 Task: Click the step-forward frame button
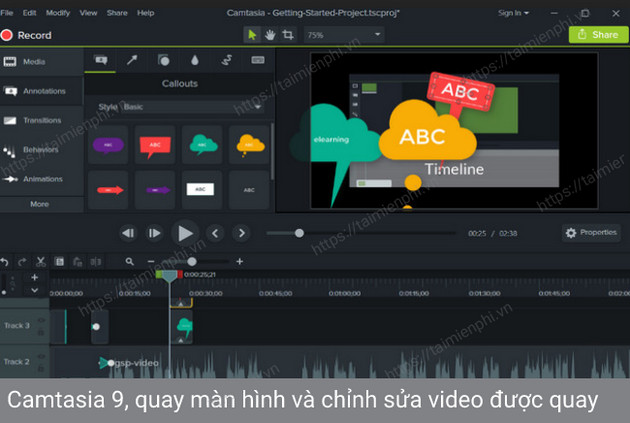[154, 233]
